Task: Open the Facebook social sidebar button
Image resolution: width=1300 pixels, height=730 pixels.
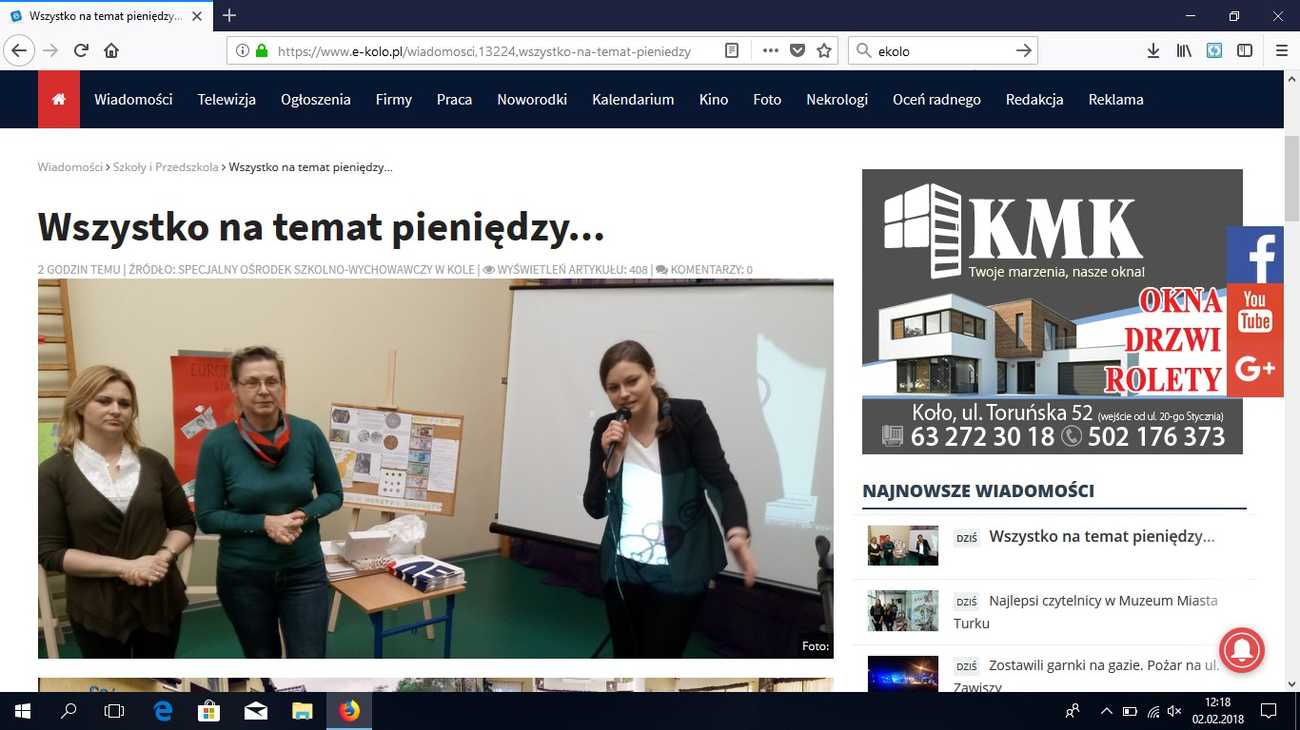Action: click(x=1255, y=255)
